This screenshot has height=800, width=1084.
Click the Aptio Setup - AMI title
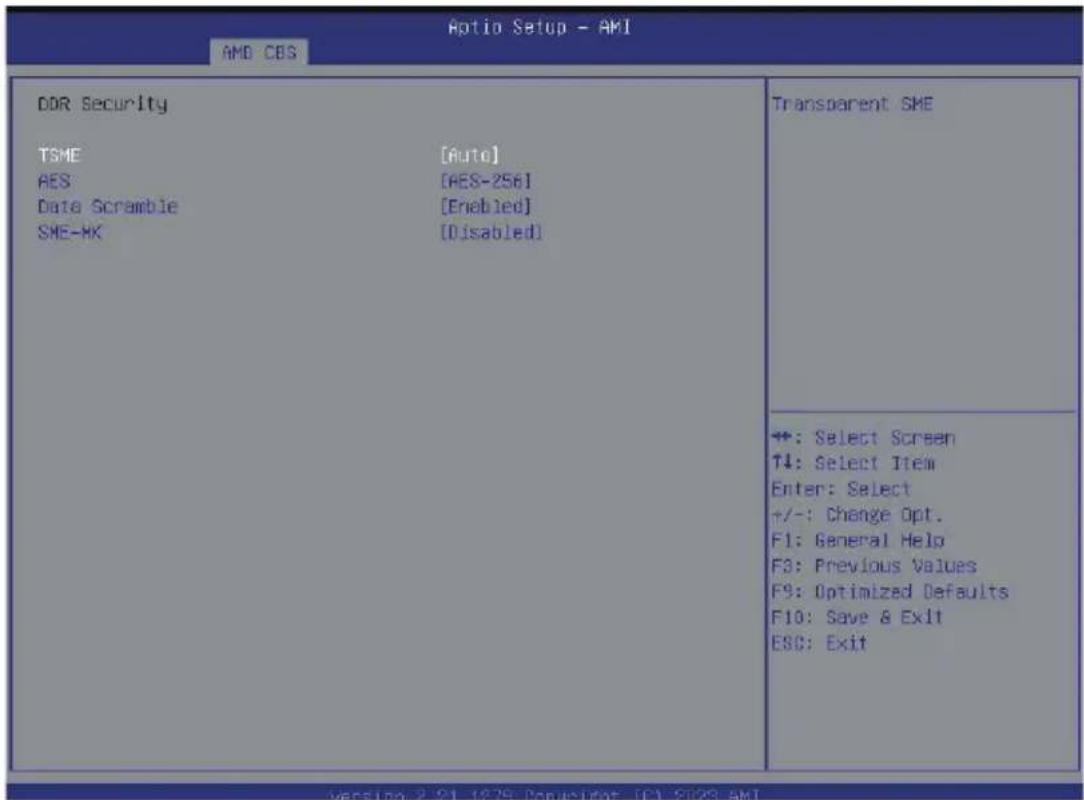coord(539,27)
